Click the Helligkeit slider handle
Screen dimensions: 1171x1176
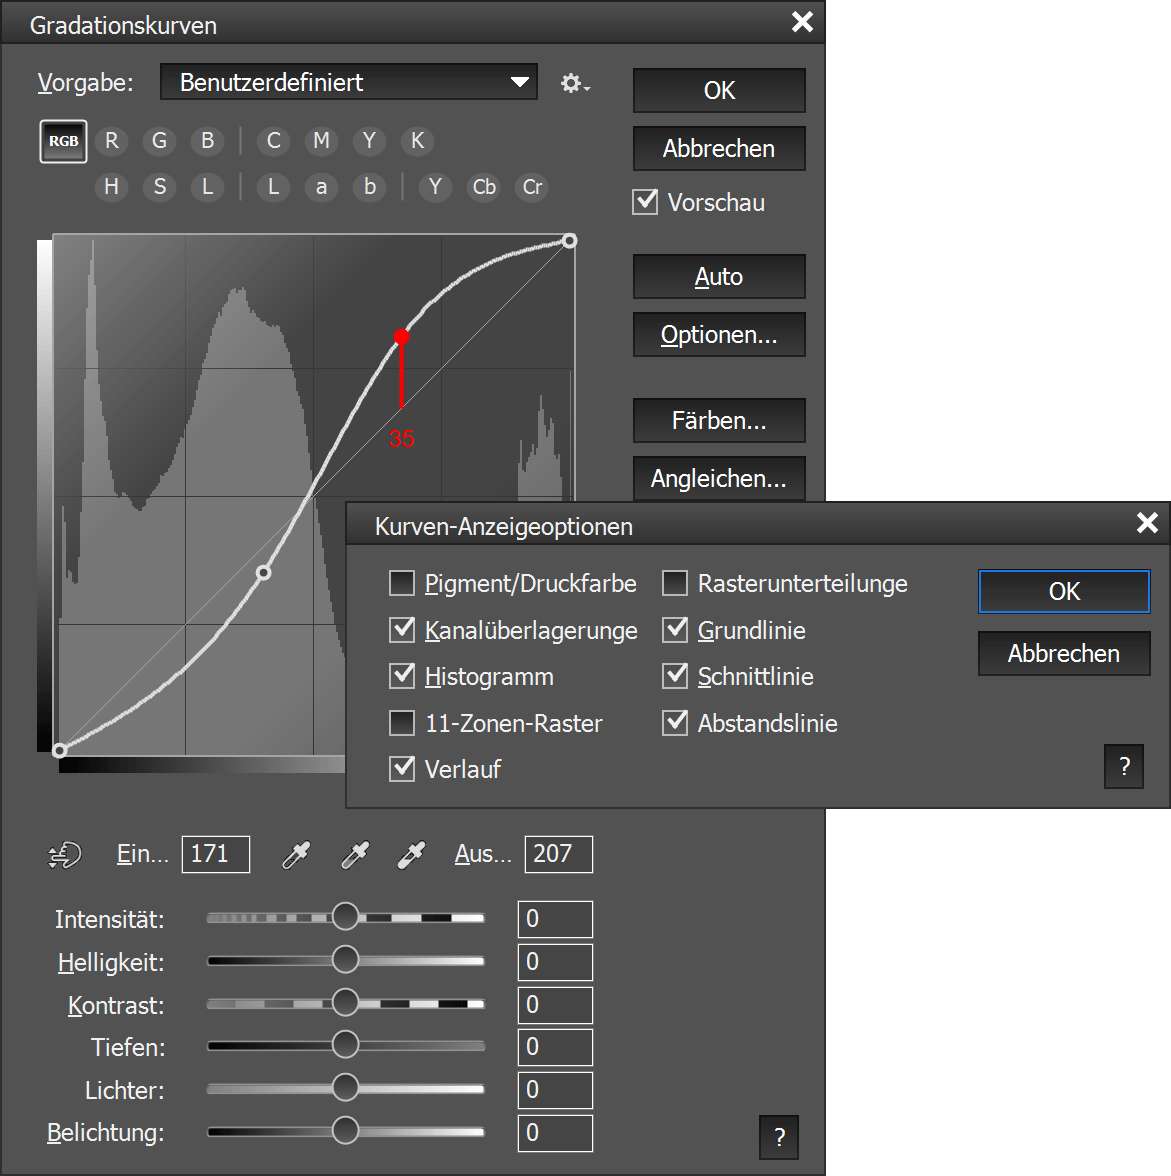345,960
